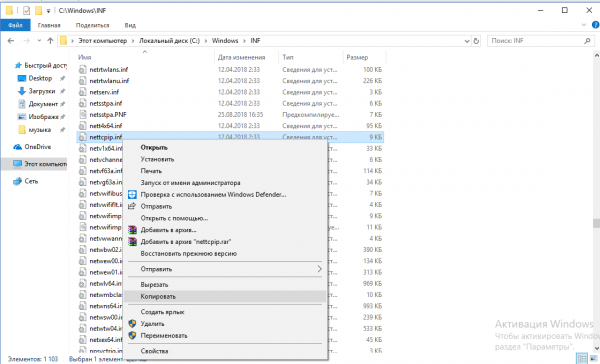This screenshot has height=364, width=600.
Task: Open музыка folder in navigation pane
Action: (x=39, y=130)
